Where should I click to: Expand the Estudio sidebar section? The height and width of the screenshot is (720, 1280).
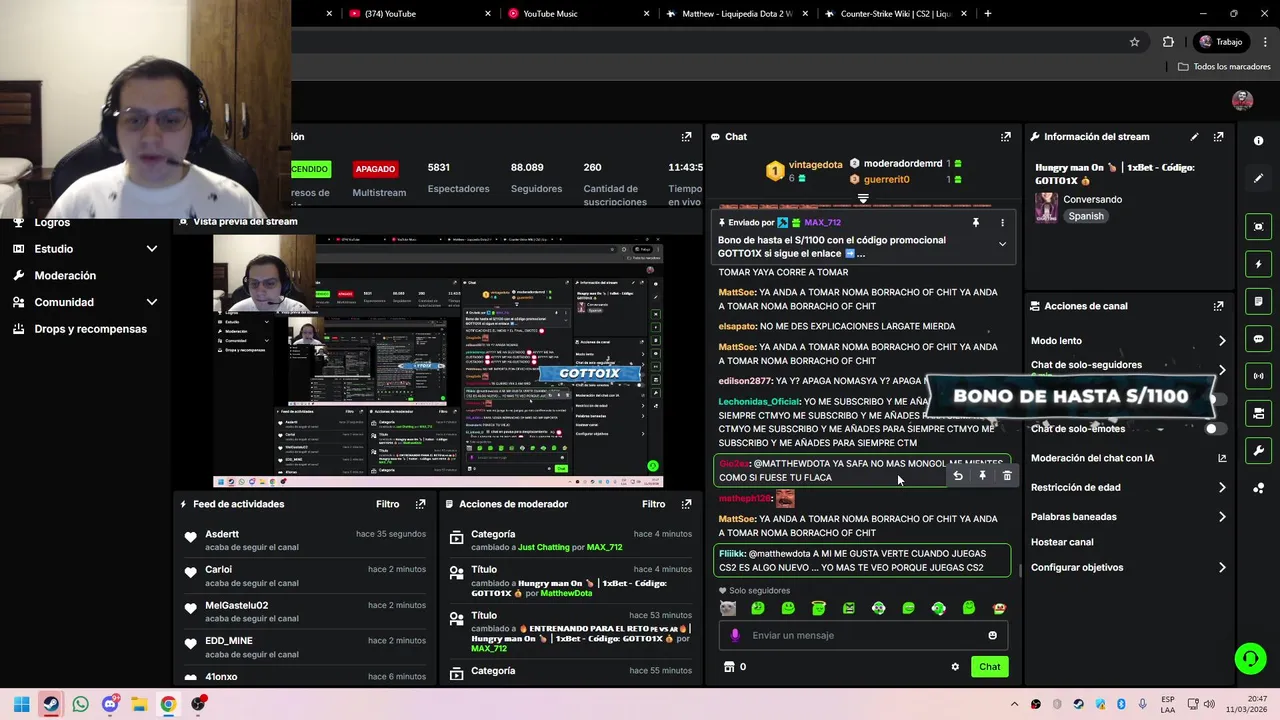click(152, 249)
